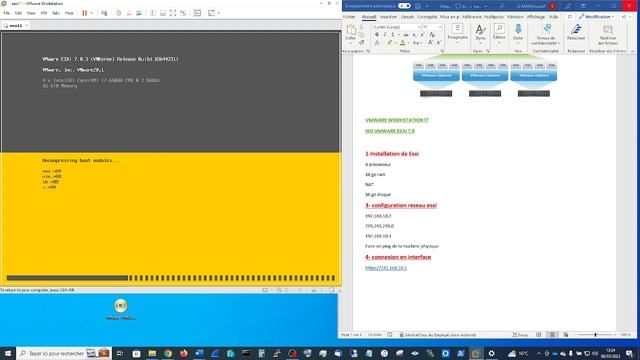Expand the stretch guest dropdown arrow

point(218,13)
